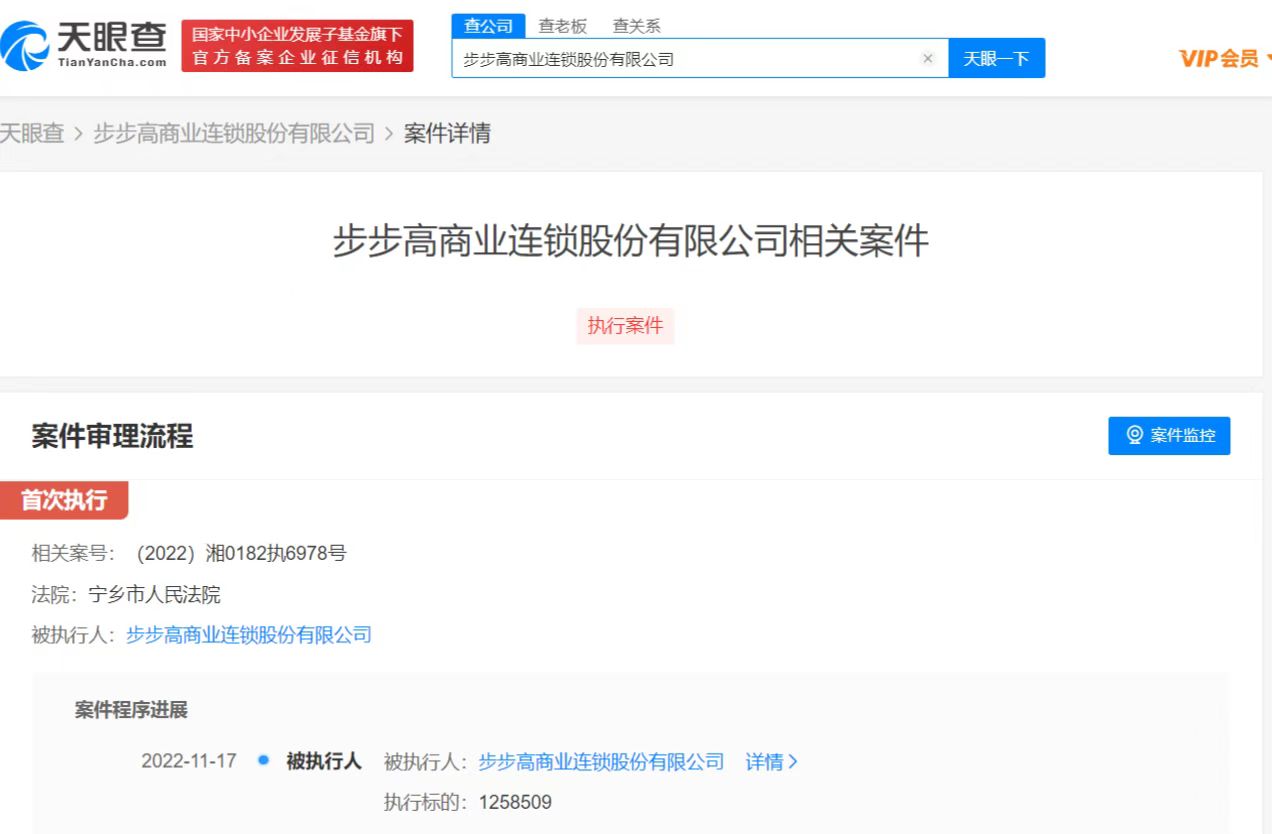Select the 查公司 search tab
The height and width of the screenshot is (834, 1272).
488,26
